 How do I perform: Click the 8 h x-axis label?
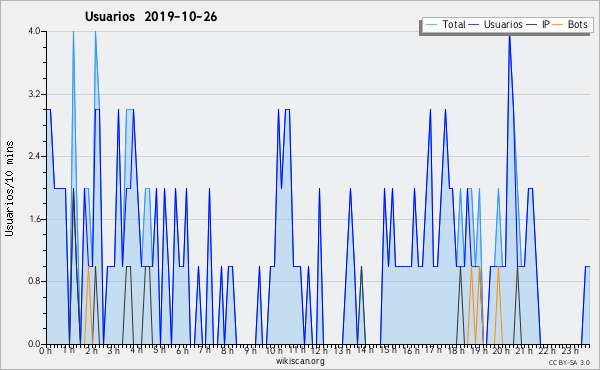(x=227, y=351)
